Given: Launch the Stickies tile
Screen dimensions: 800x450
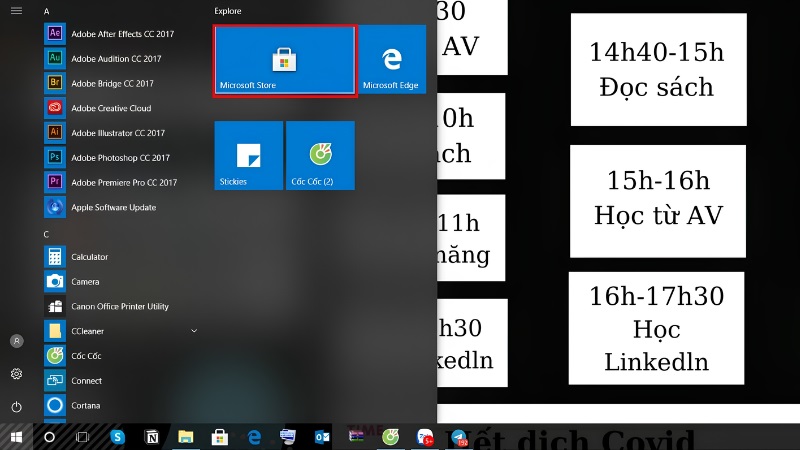Looking at the screenshot, I should tap(248, 156).
